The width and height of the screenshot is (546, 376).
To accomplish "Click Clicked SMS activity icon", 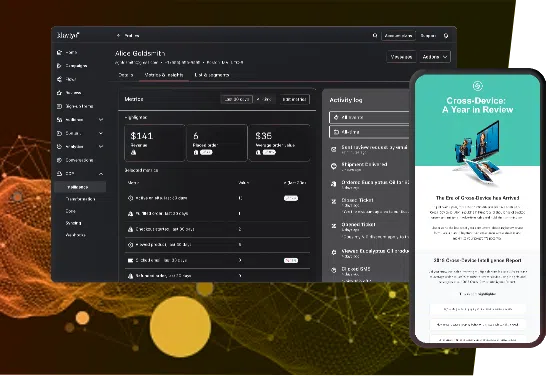I will (x=334, y=270).
